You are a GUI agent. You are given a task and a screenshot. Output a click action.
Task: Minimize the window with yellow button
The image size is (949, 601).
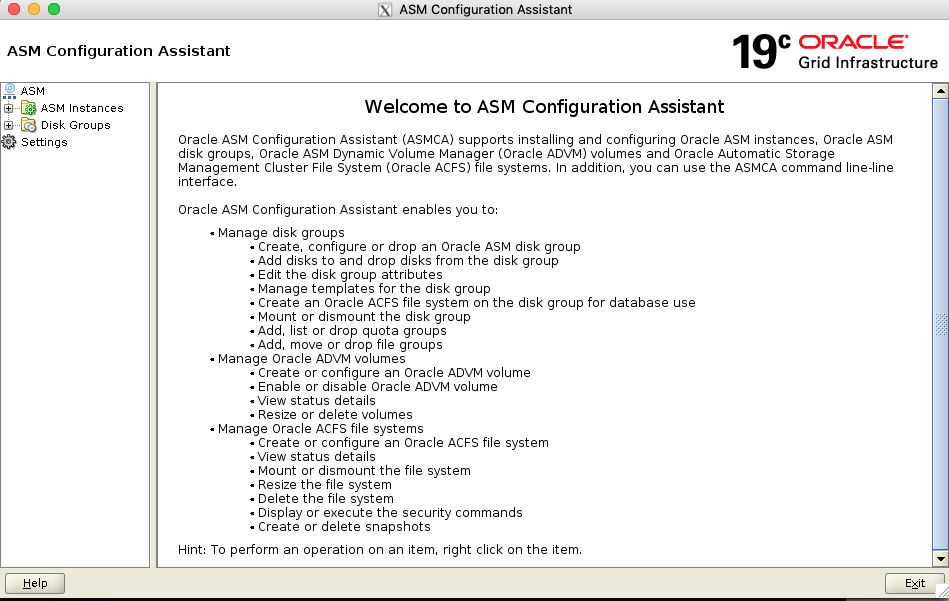pos(34,9)
